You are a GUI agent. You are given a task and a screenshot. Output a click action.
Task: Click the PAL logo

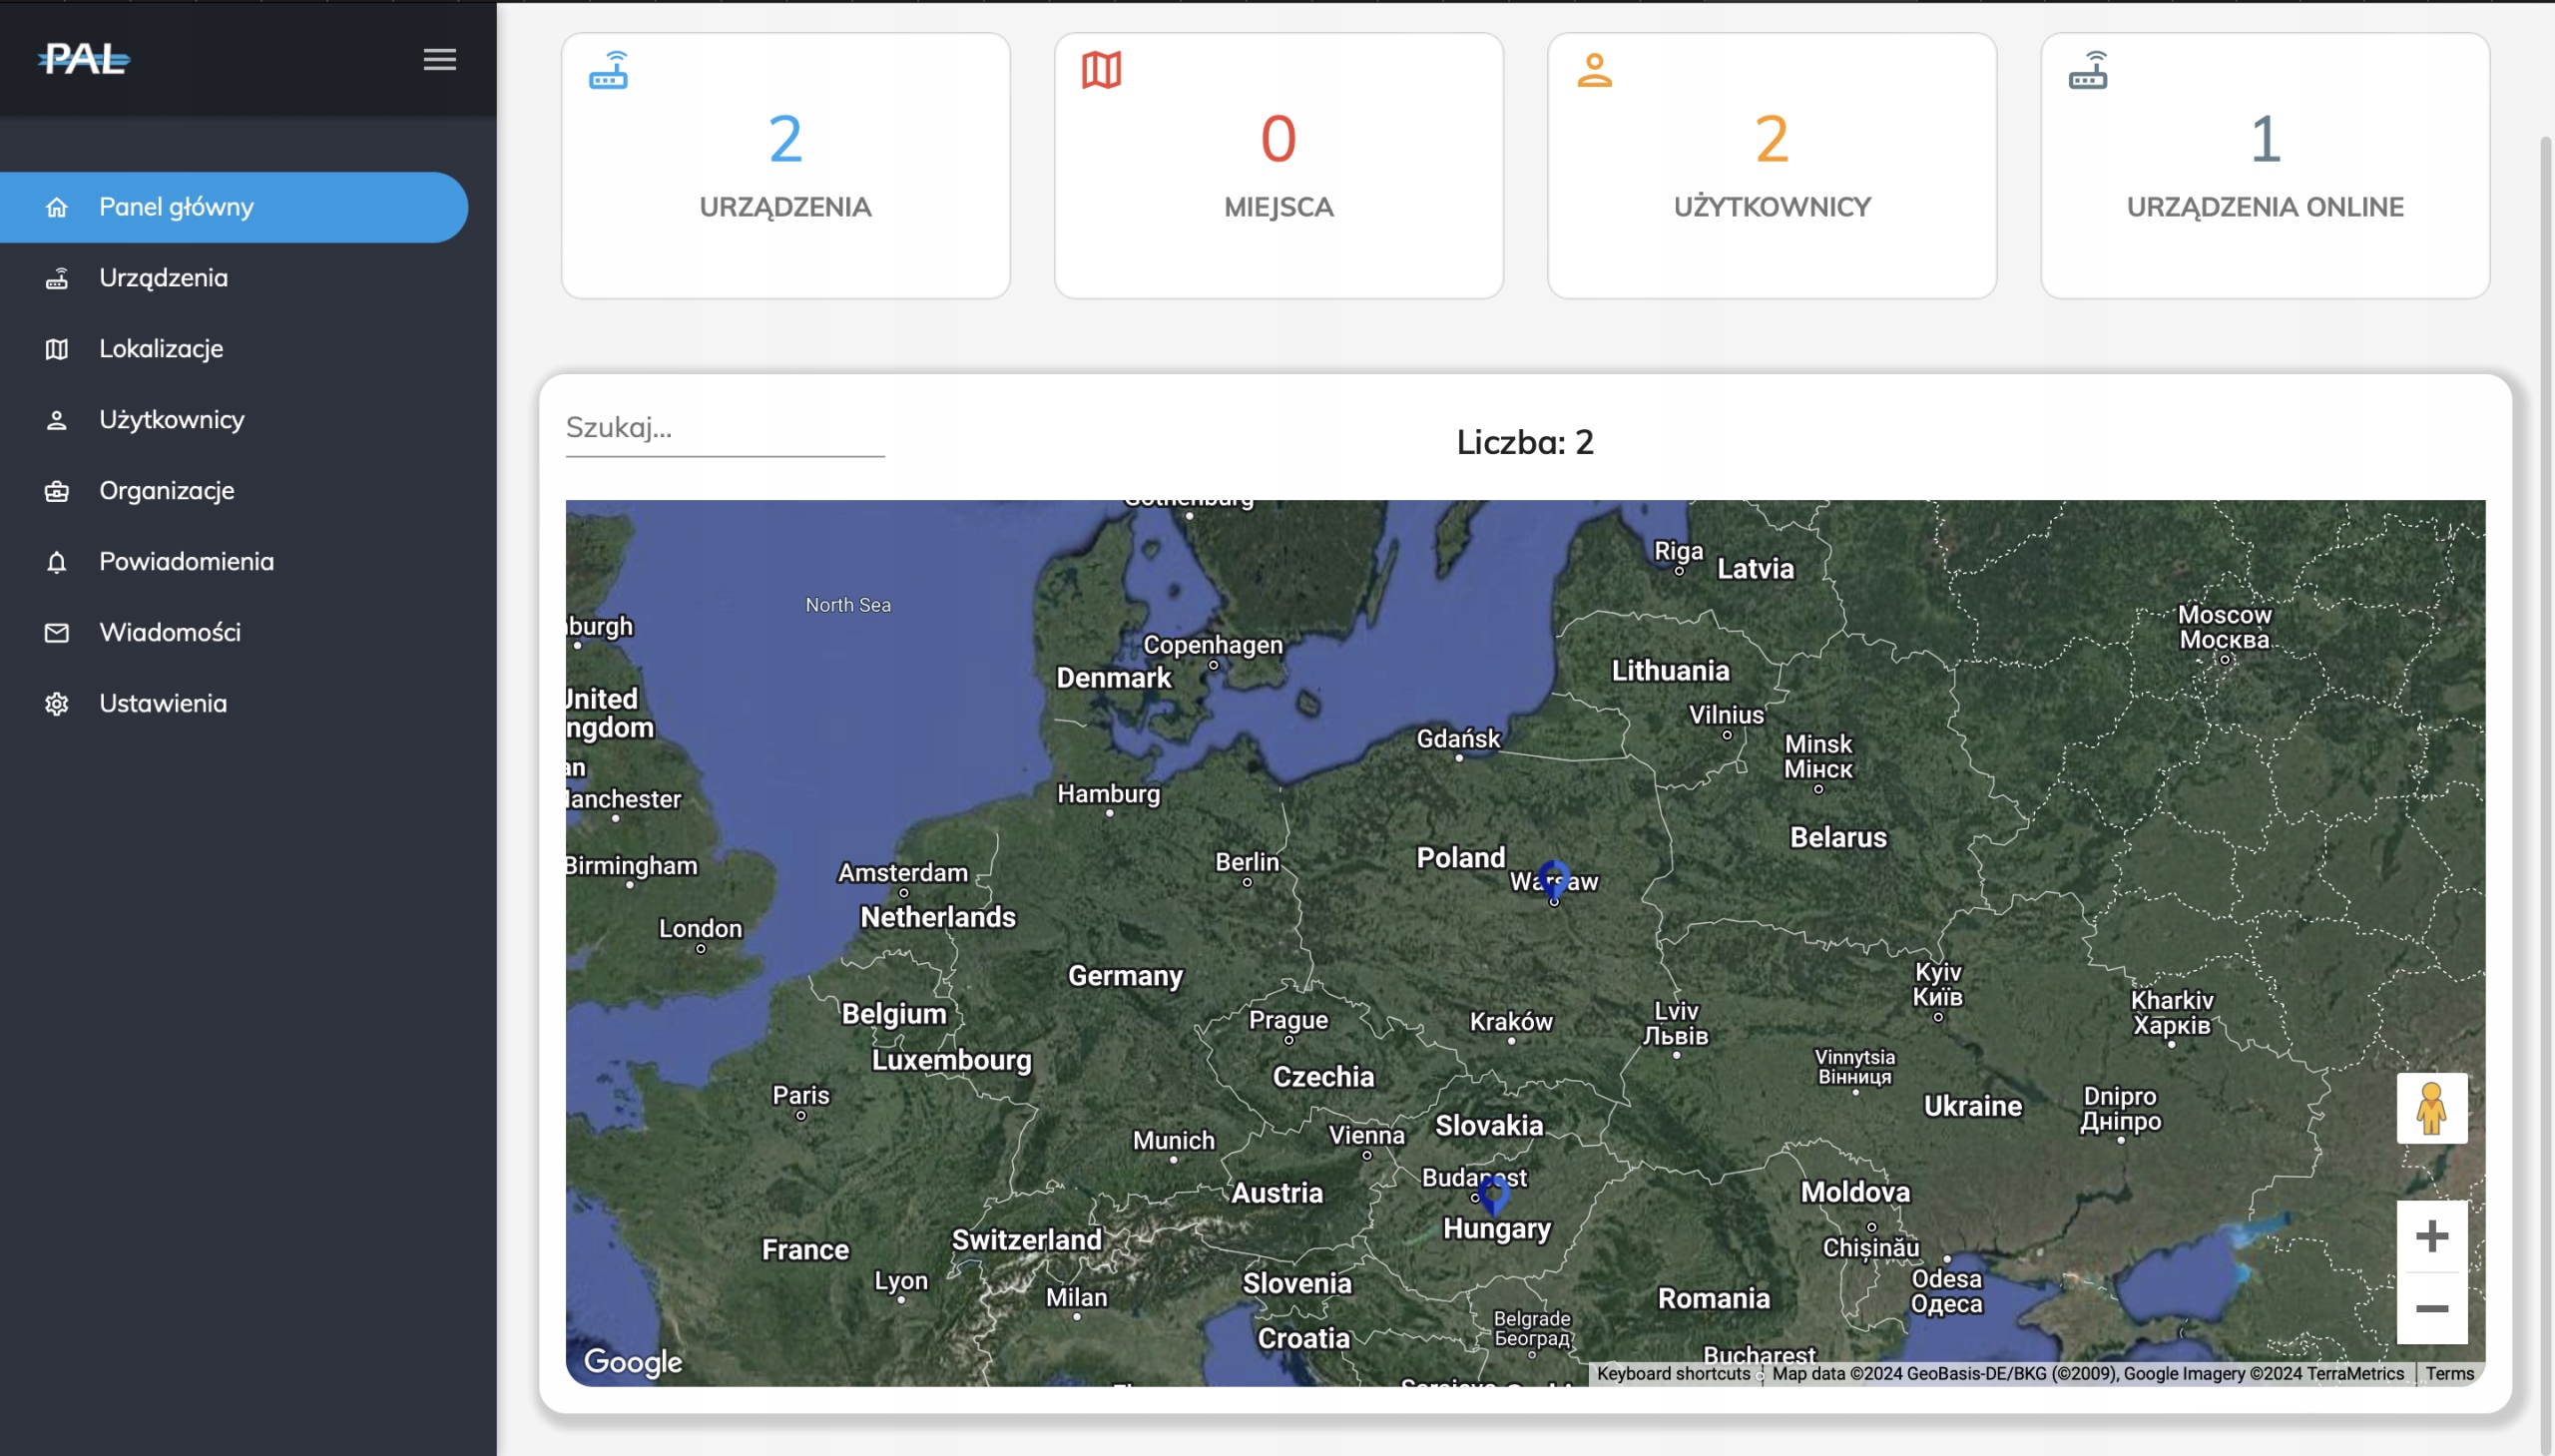tap(84, 59)
